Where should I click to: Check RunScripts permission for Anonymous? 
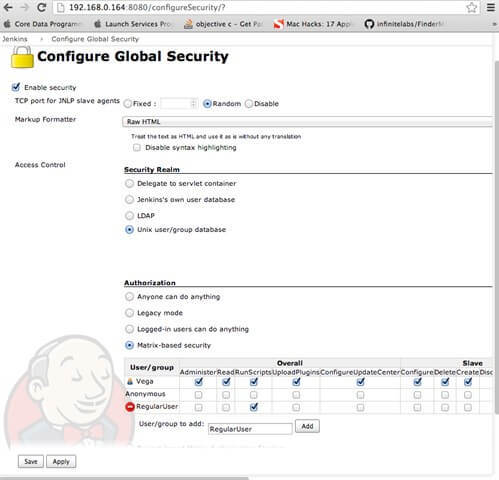254,395
